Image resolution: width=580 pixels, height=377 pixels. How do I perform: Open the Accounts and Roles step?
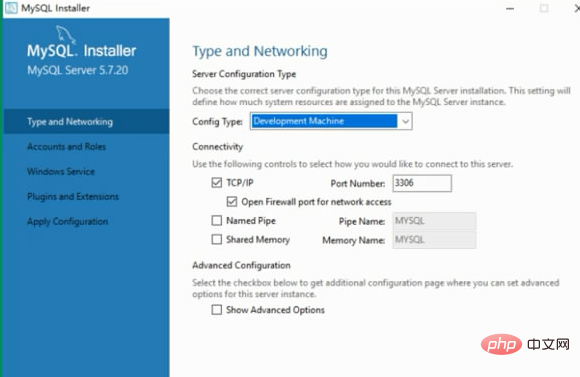67,147
